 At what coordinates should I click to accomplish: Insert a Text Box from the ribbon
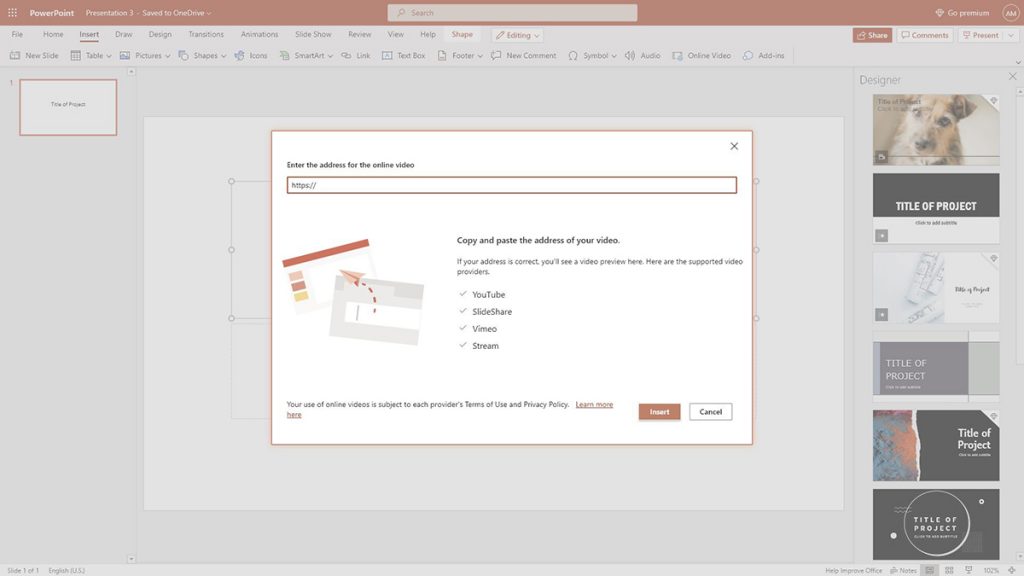click(404, 55)
